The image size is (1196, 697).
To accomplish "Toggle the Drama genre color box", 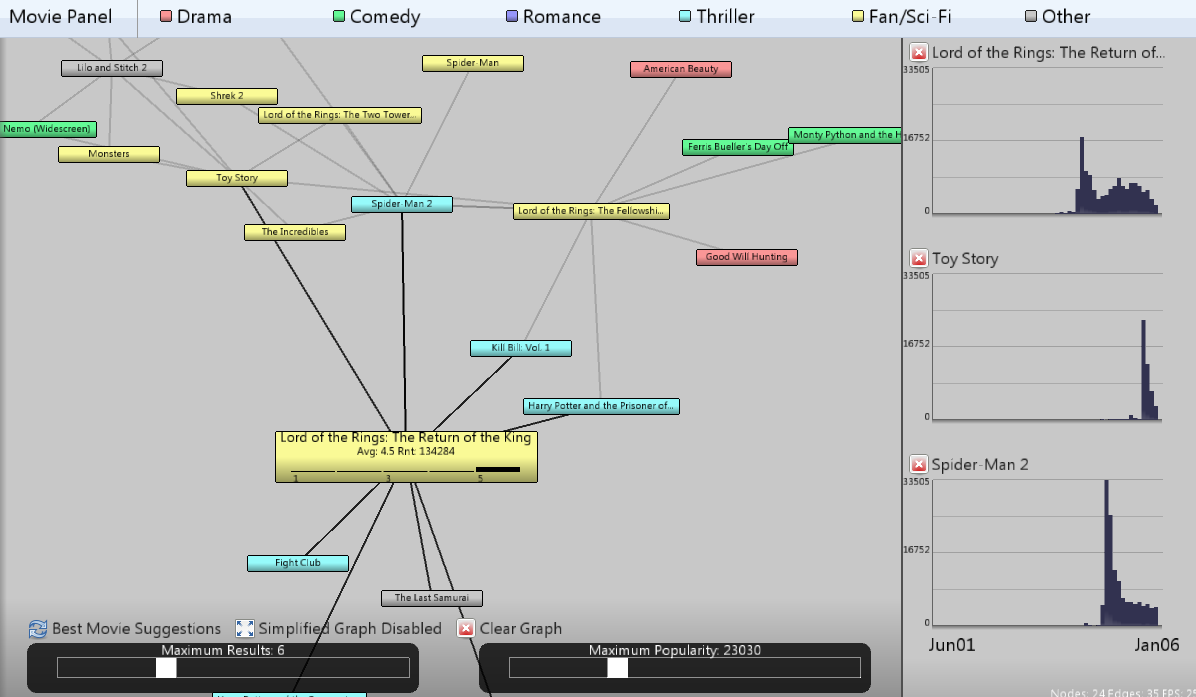I will [166, 16].
